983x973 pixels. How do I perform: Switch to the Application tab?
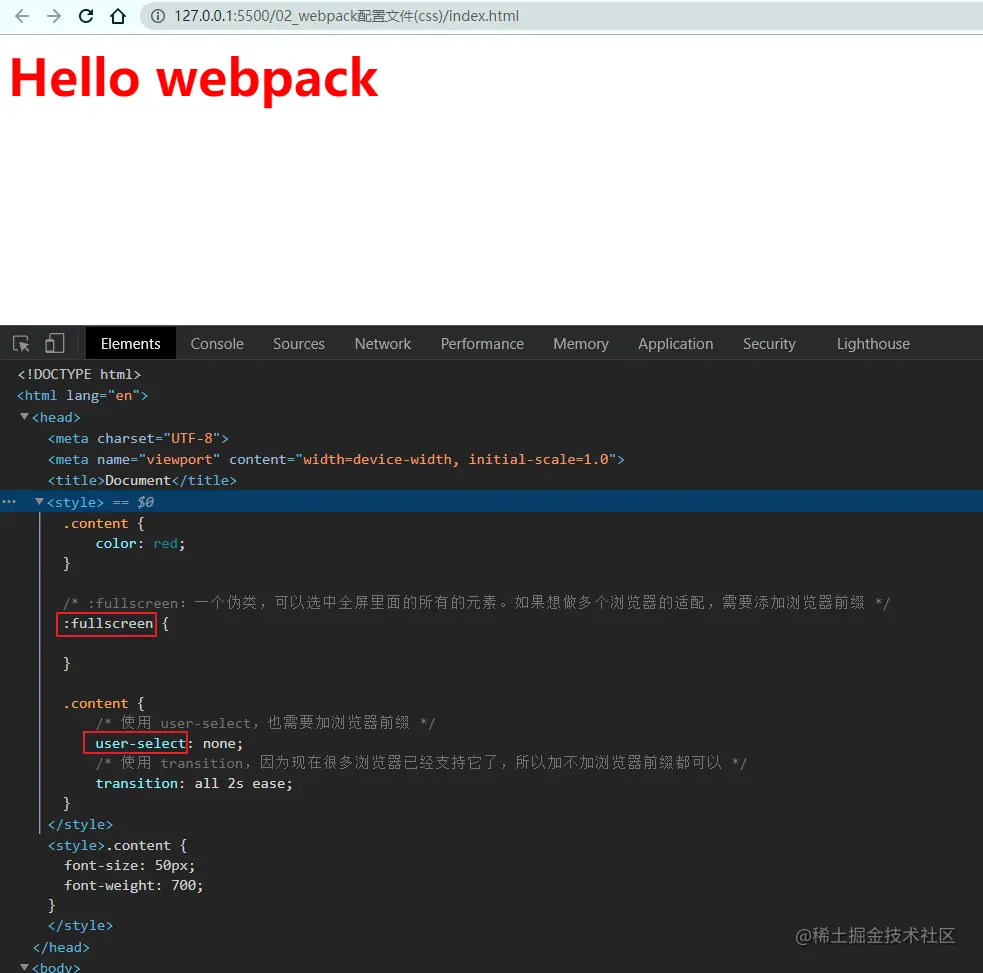675,344
